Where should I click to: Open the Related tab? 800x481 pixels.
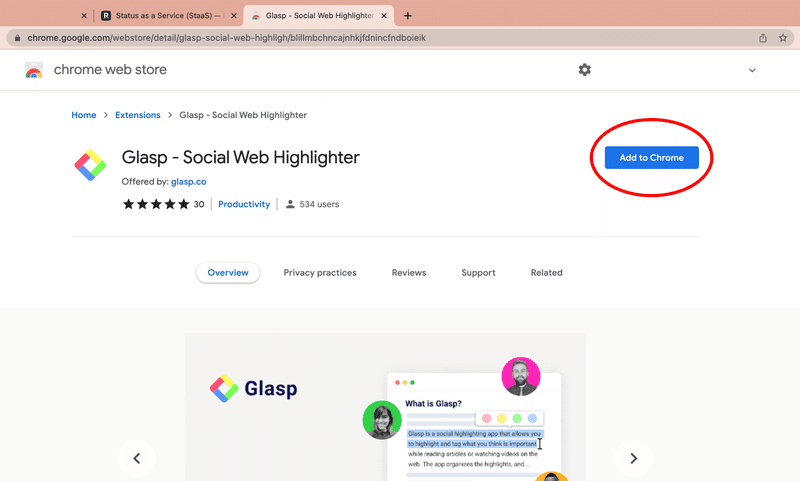pos(546,272)
